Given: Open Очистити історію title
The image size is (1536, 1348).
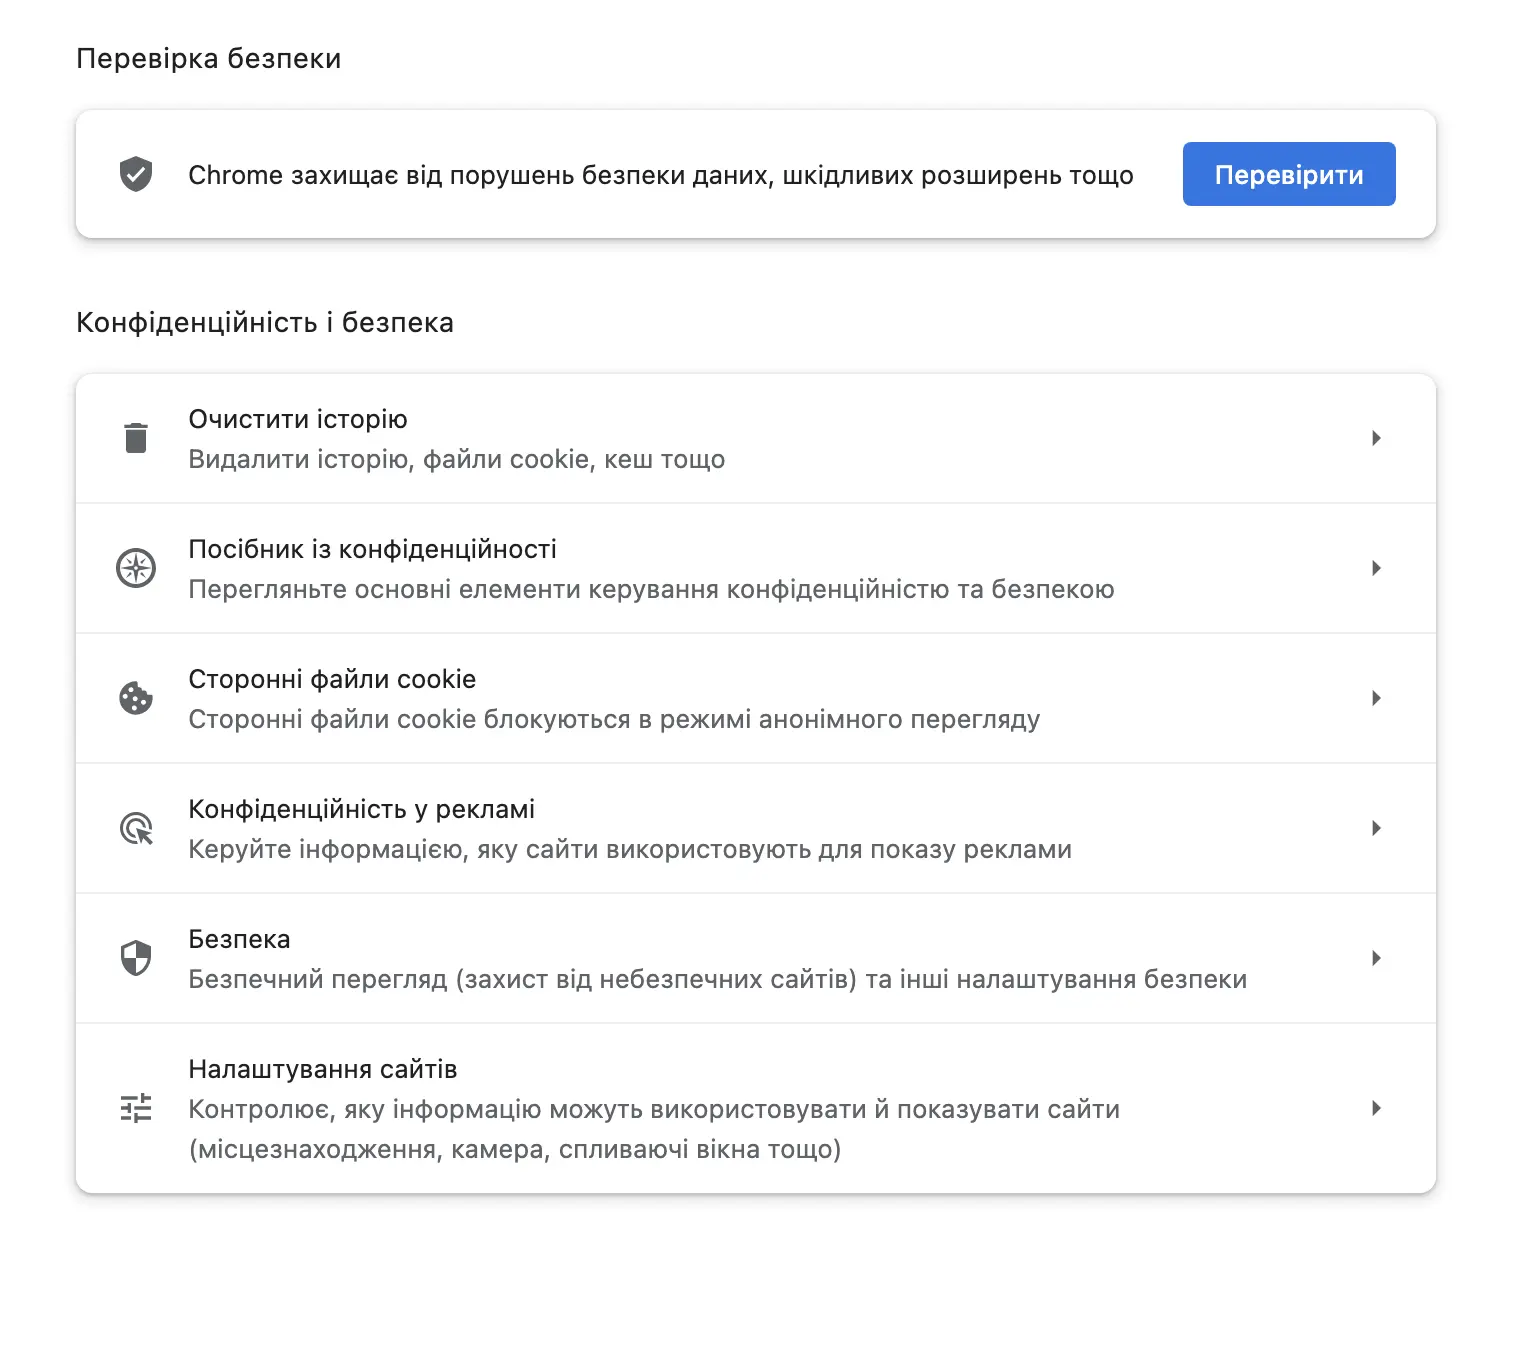Looking at the screenshot, I should coord(298,419).
